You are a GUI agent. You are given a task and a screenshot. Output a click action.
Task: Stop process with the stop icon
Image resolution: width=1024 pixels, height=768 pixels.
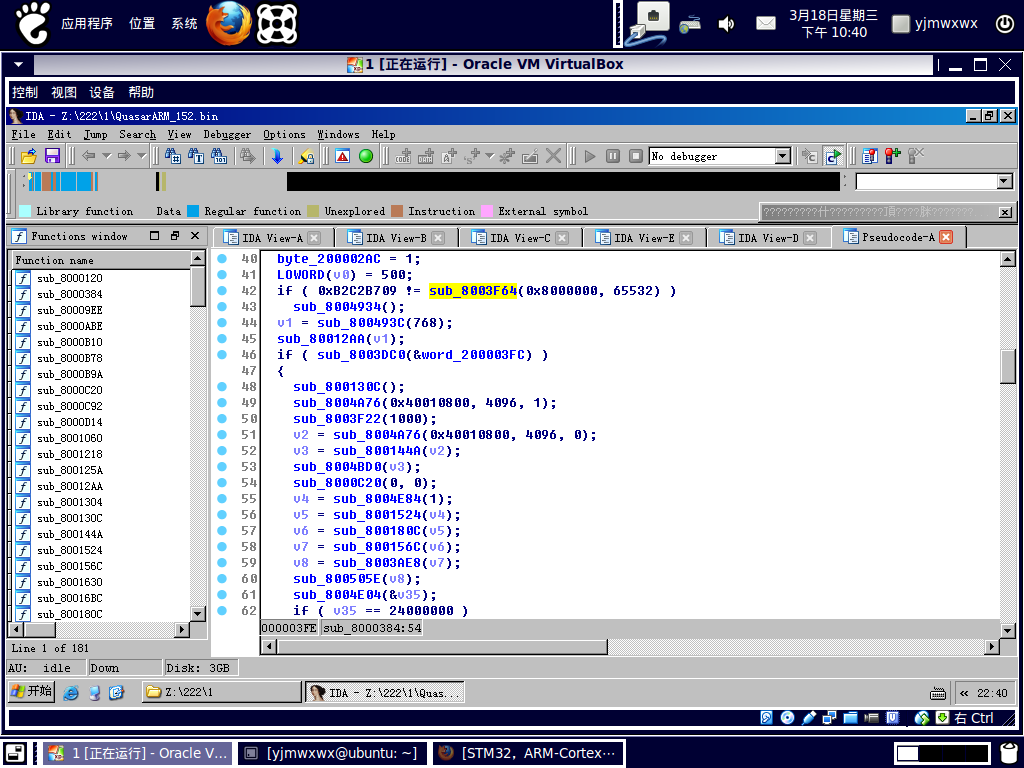click(x=635, y=156)
